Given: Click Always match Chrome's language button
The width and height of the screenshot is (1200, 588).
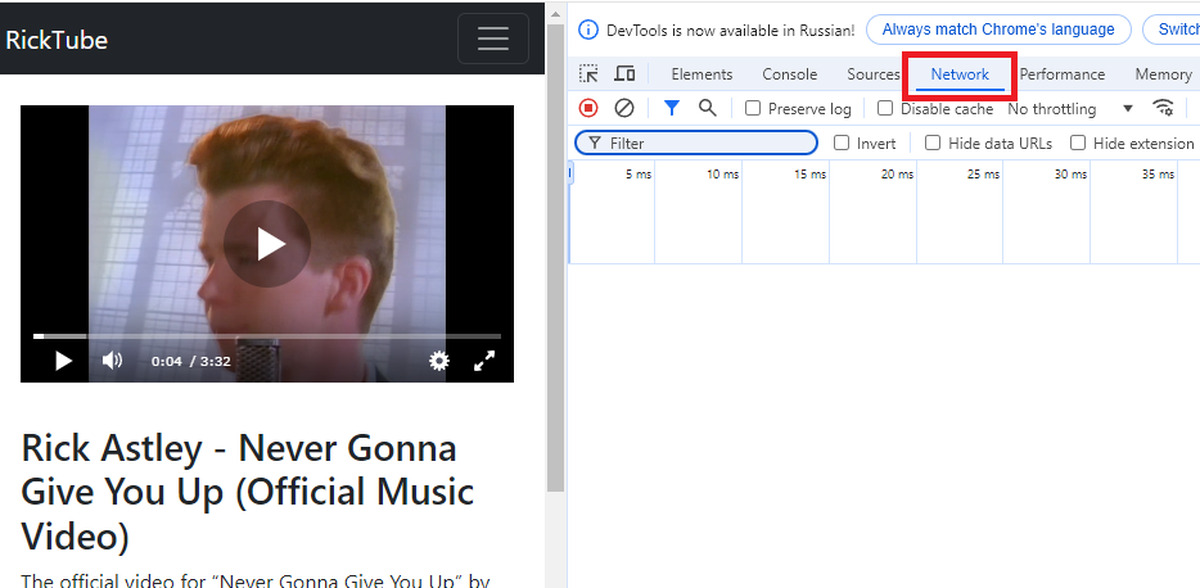Looking at the screenshot, I should (997, 30).
